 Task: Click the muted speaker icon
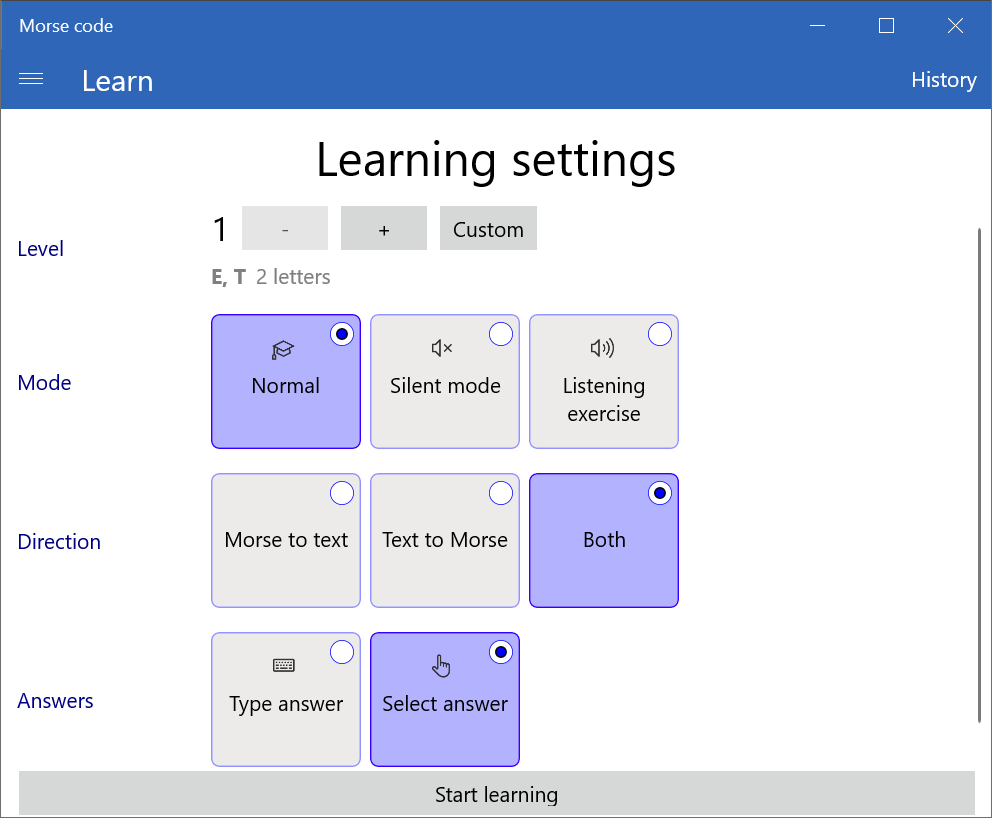click(442, 348)
